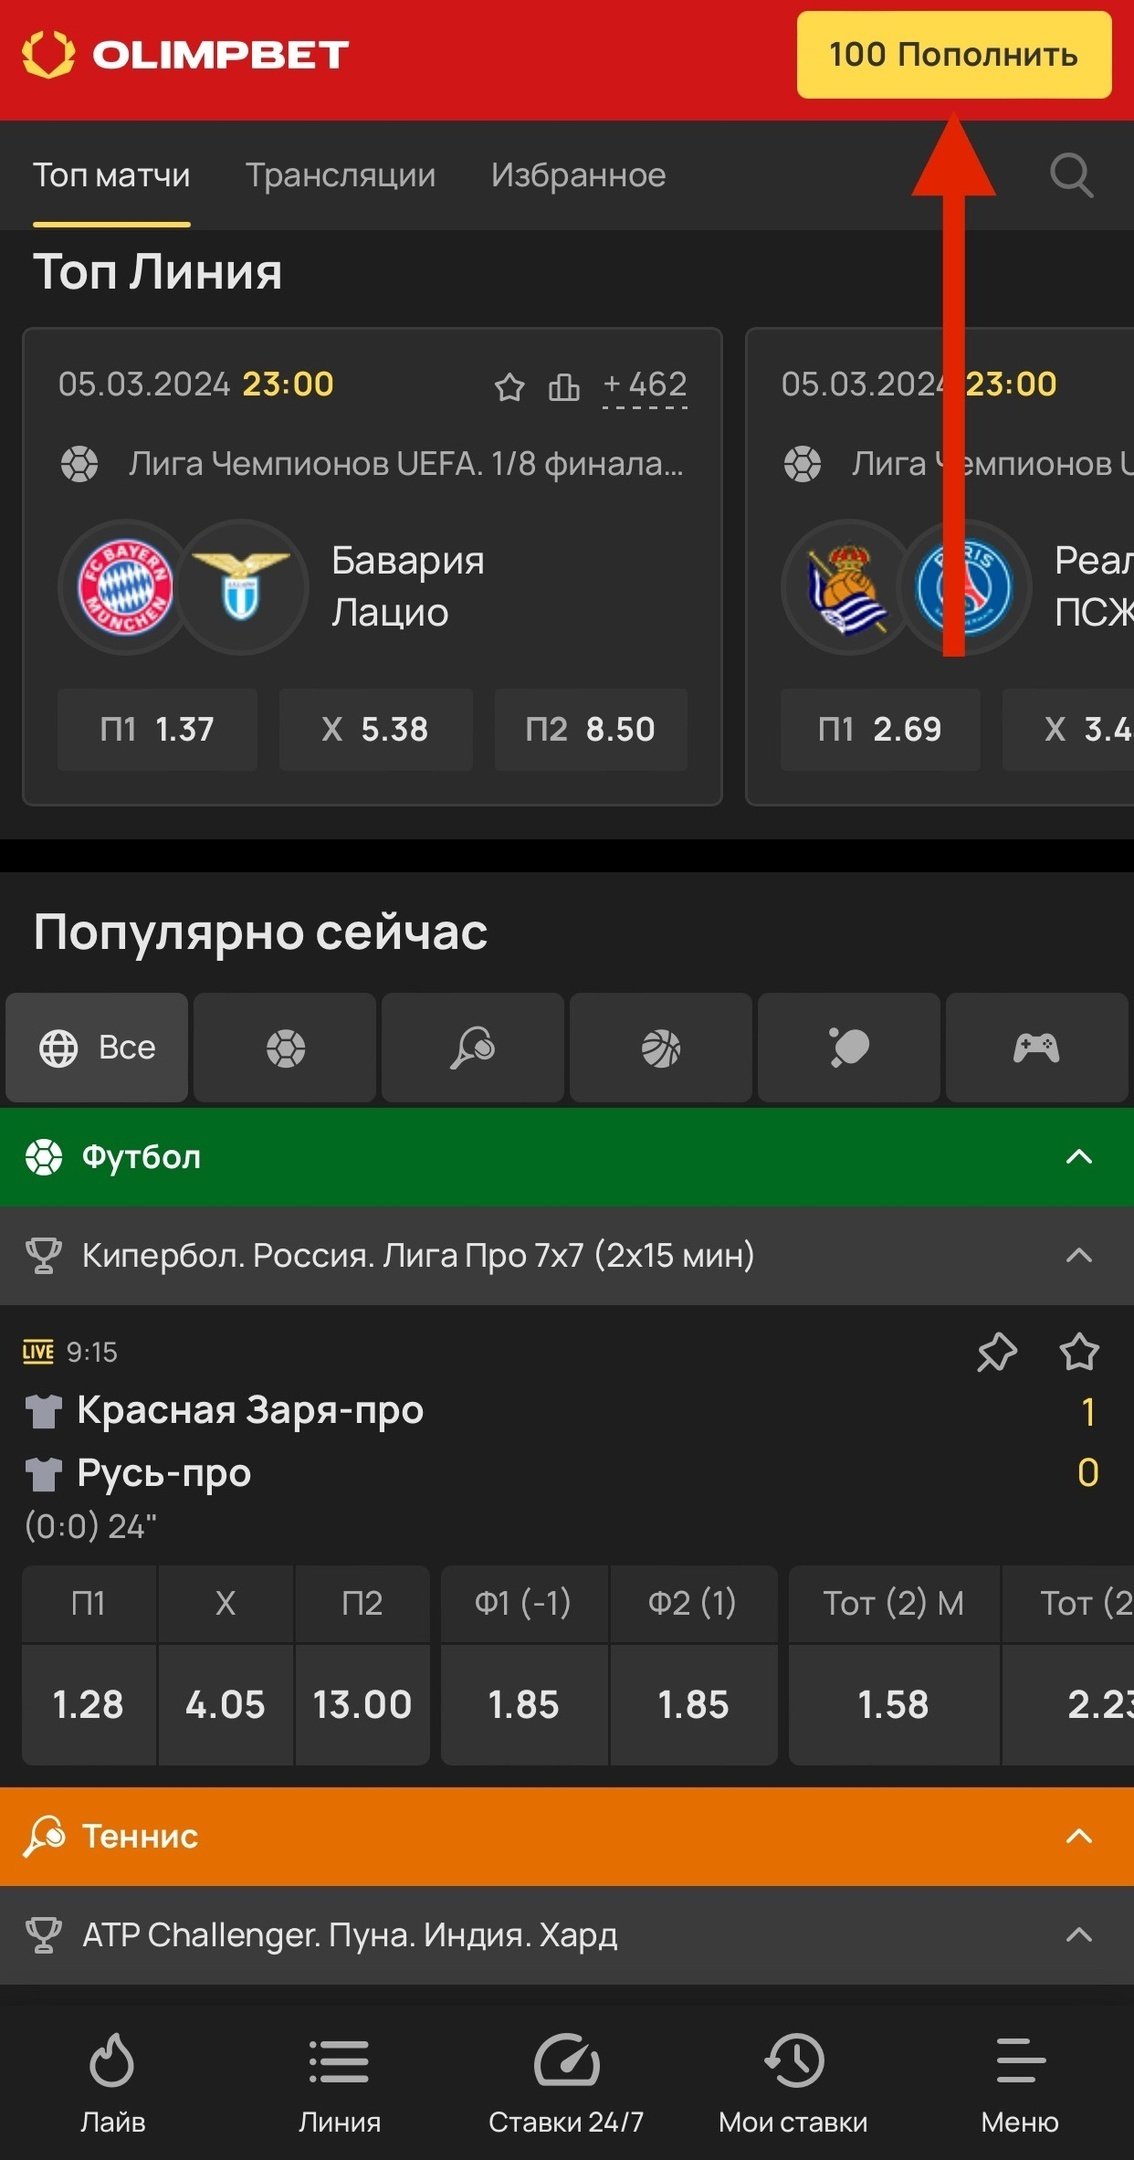Tap statistics icon on Бавария–Лацио card
1134x2160 pixels.
click(564, 386)
